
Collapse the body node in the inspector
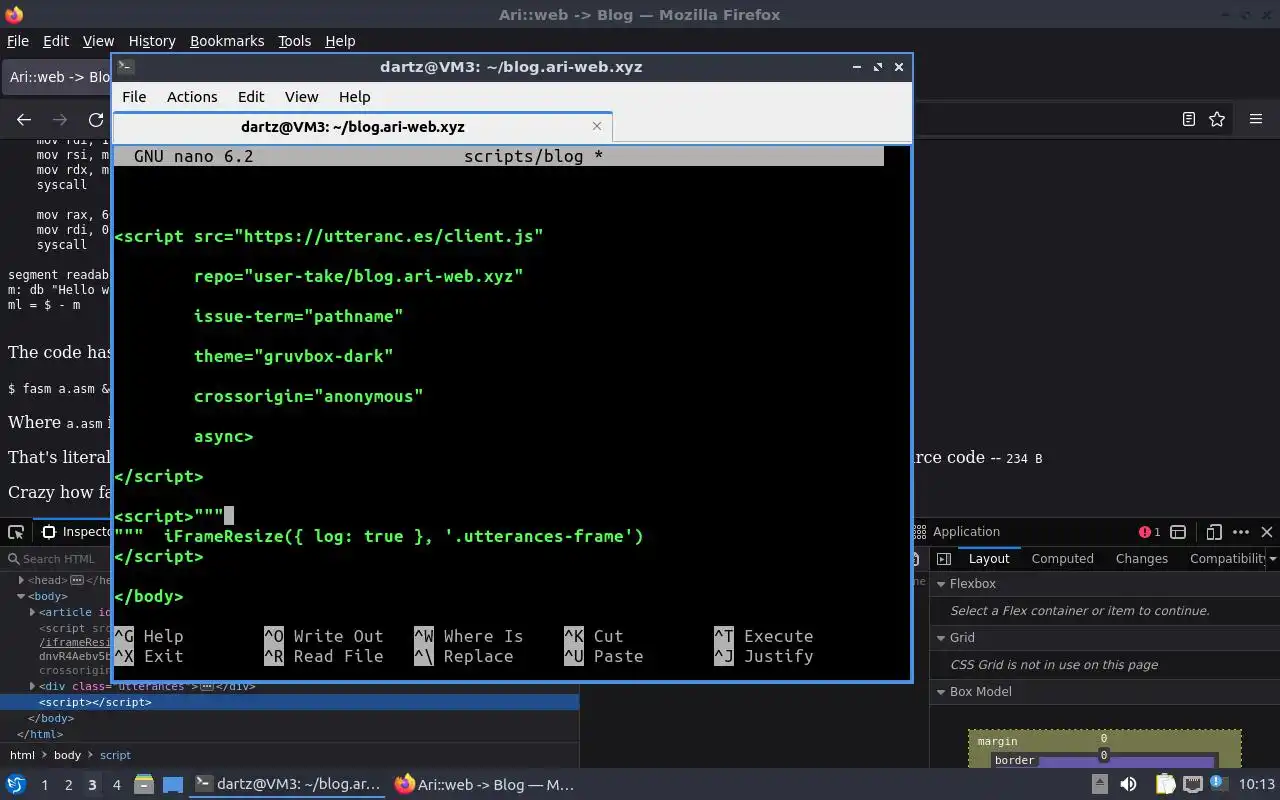coord(21,596)
